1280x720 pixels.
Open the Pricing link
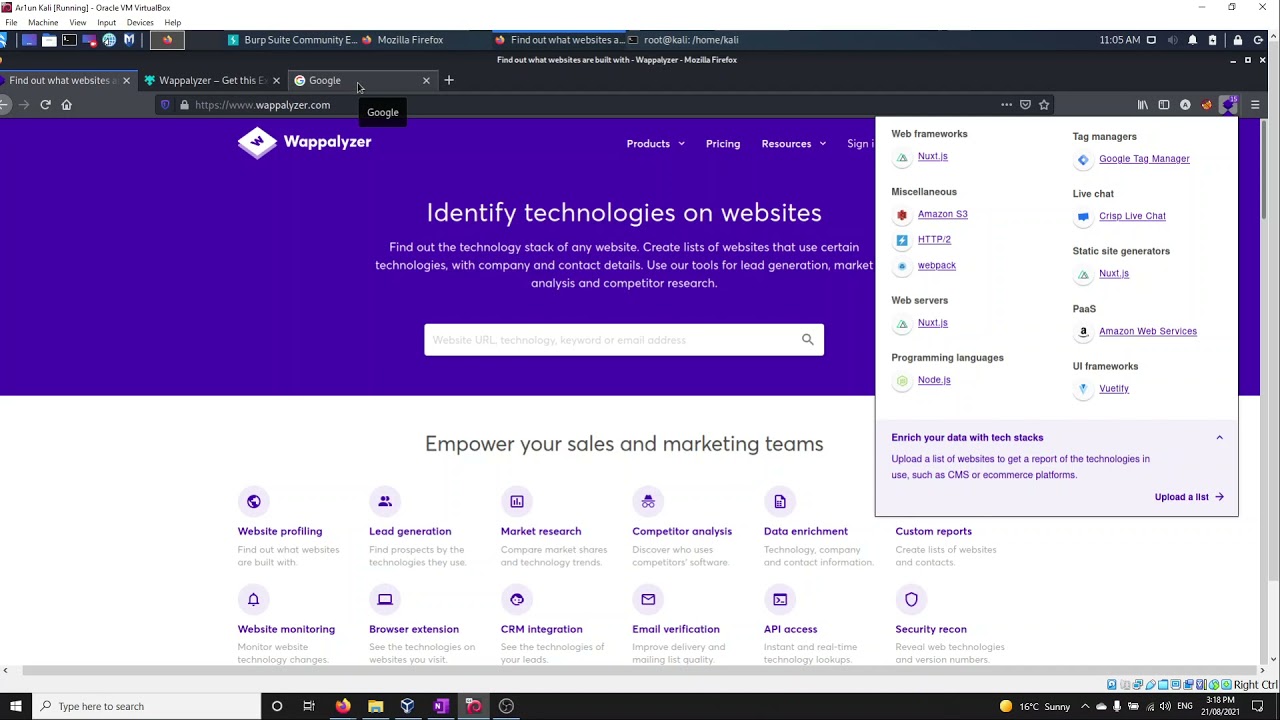coord(723,144)
